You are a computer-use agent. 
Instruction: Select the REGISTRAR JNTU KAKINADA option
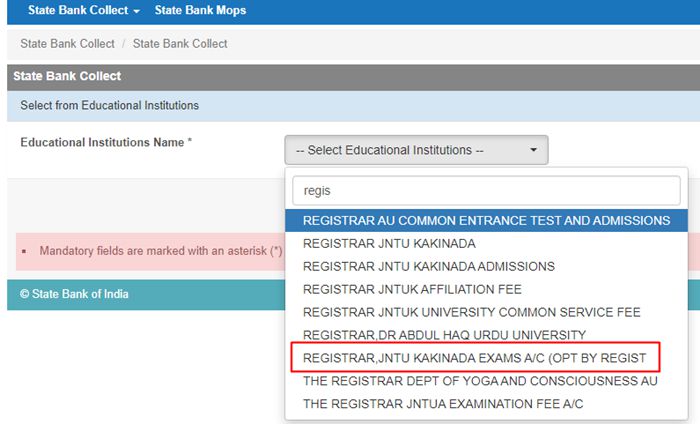[487, 244]
